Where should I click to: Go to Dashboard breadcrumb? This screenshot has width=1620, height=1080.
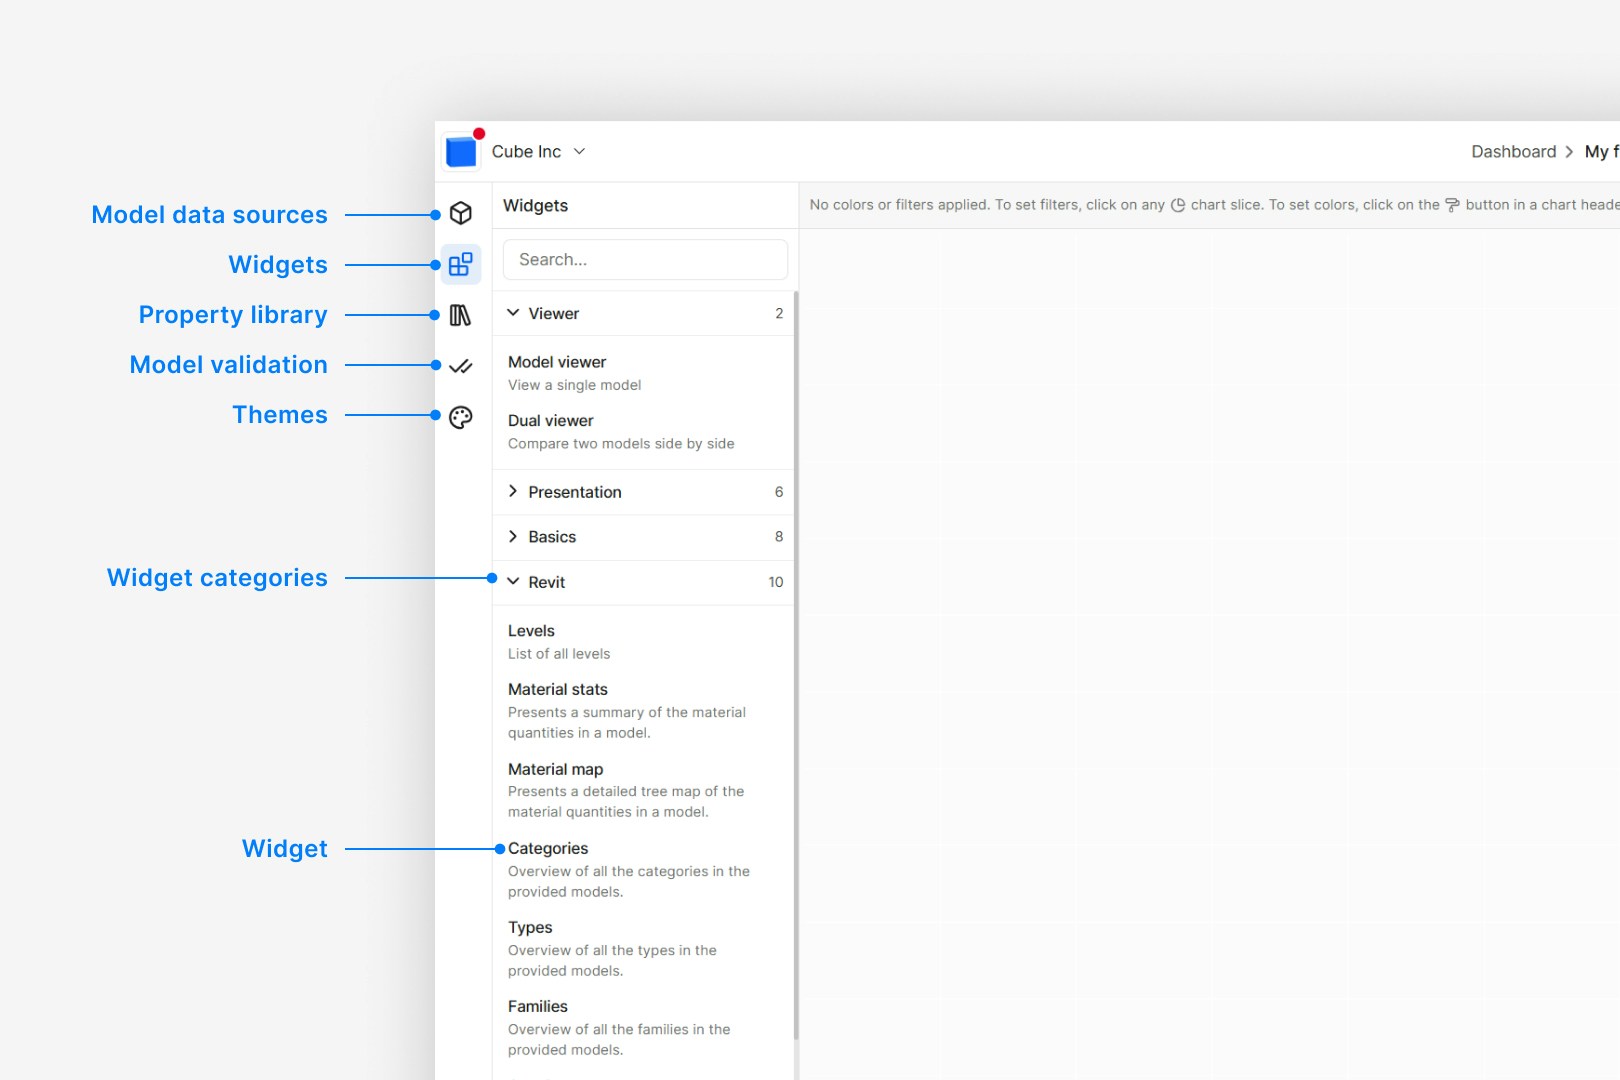pos(1514,151)
